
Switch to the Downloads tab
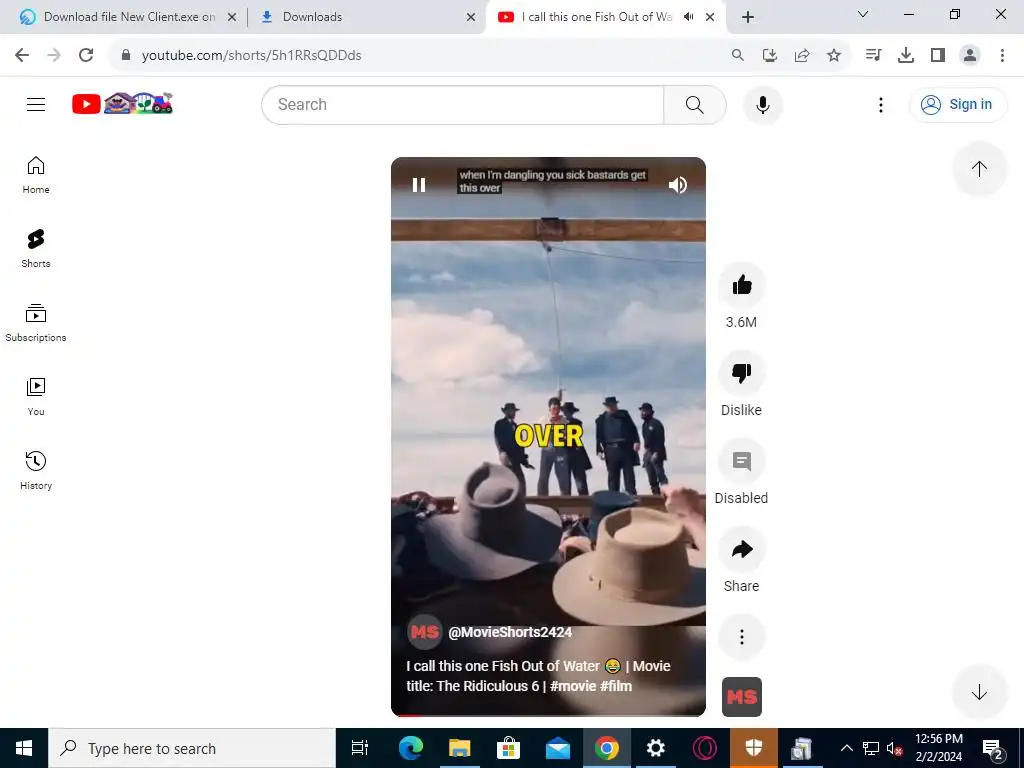coord(366,17)
